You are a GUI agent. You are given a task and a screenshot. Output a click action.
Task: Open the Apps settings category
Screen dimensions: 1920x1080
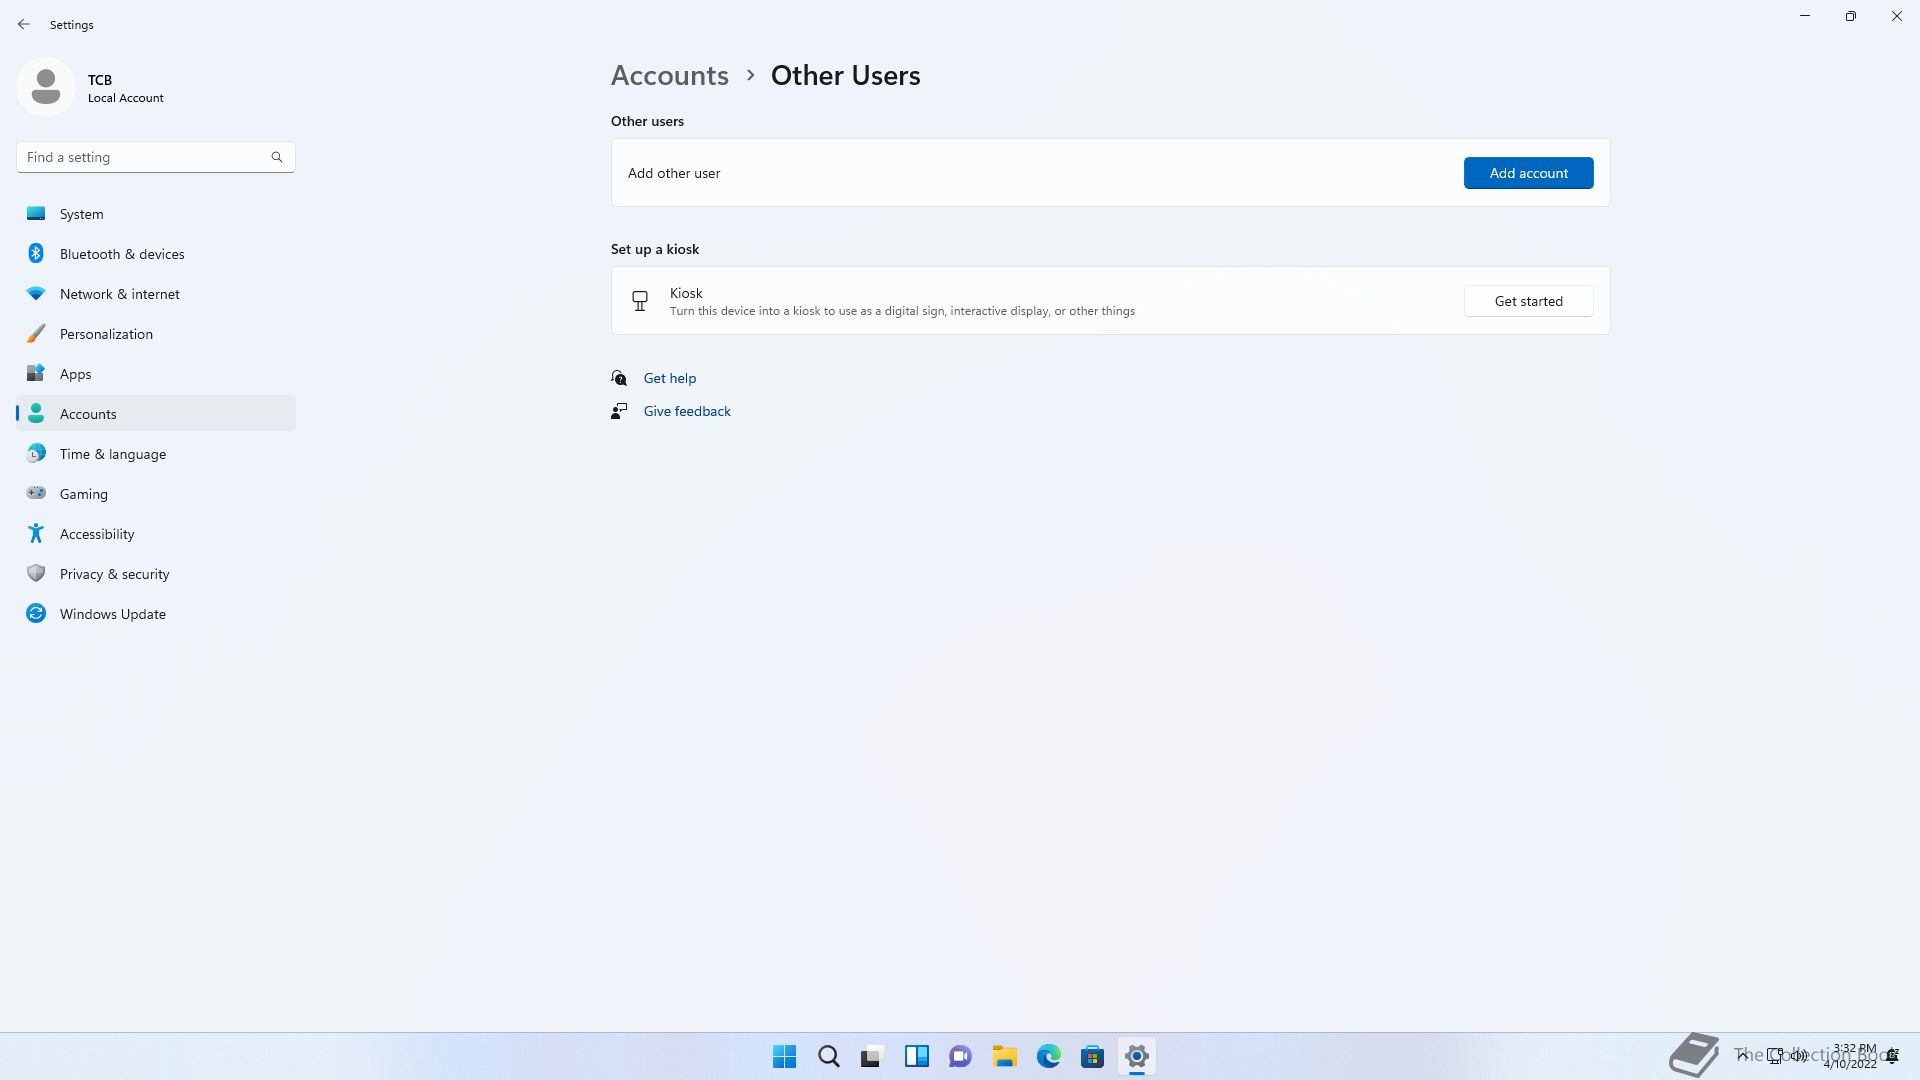point(75,374)
